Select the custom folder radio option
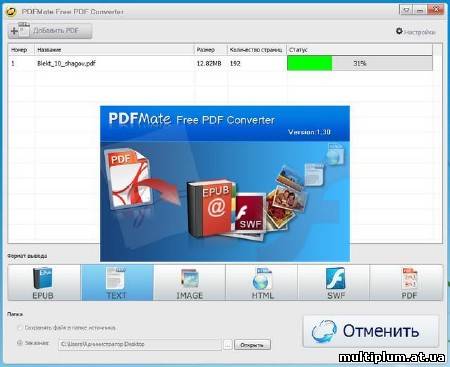This screenshot has width=450, height=367. coord(20,343)
